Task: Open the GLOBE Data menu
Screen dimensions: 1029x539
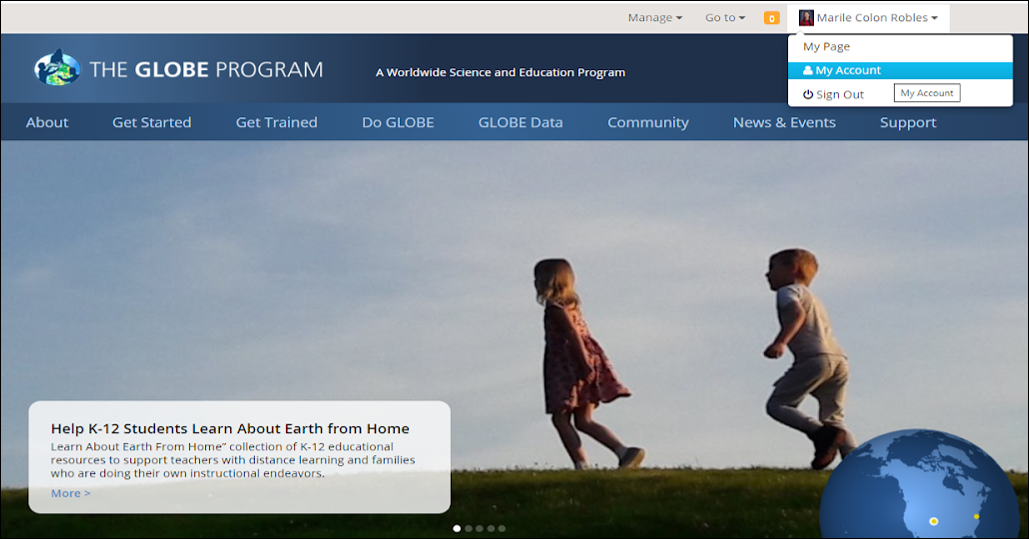Action: [520, 122]
